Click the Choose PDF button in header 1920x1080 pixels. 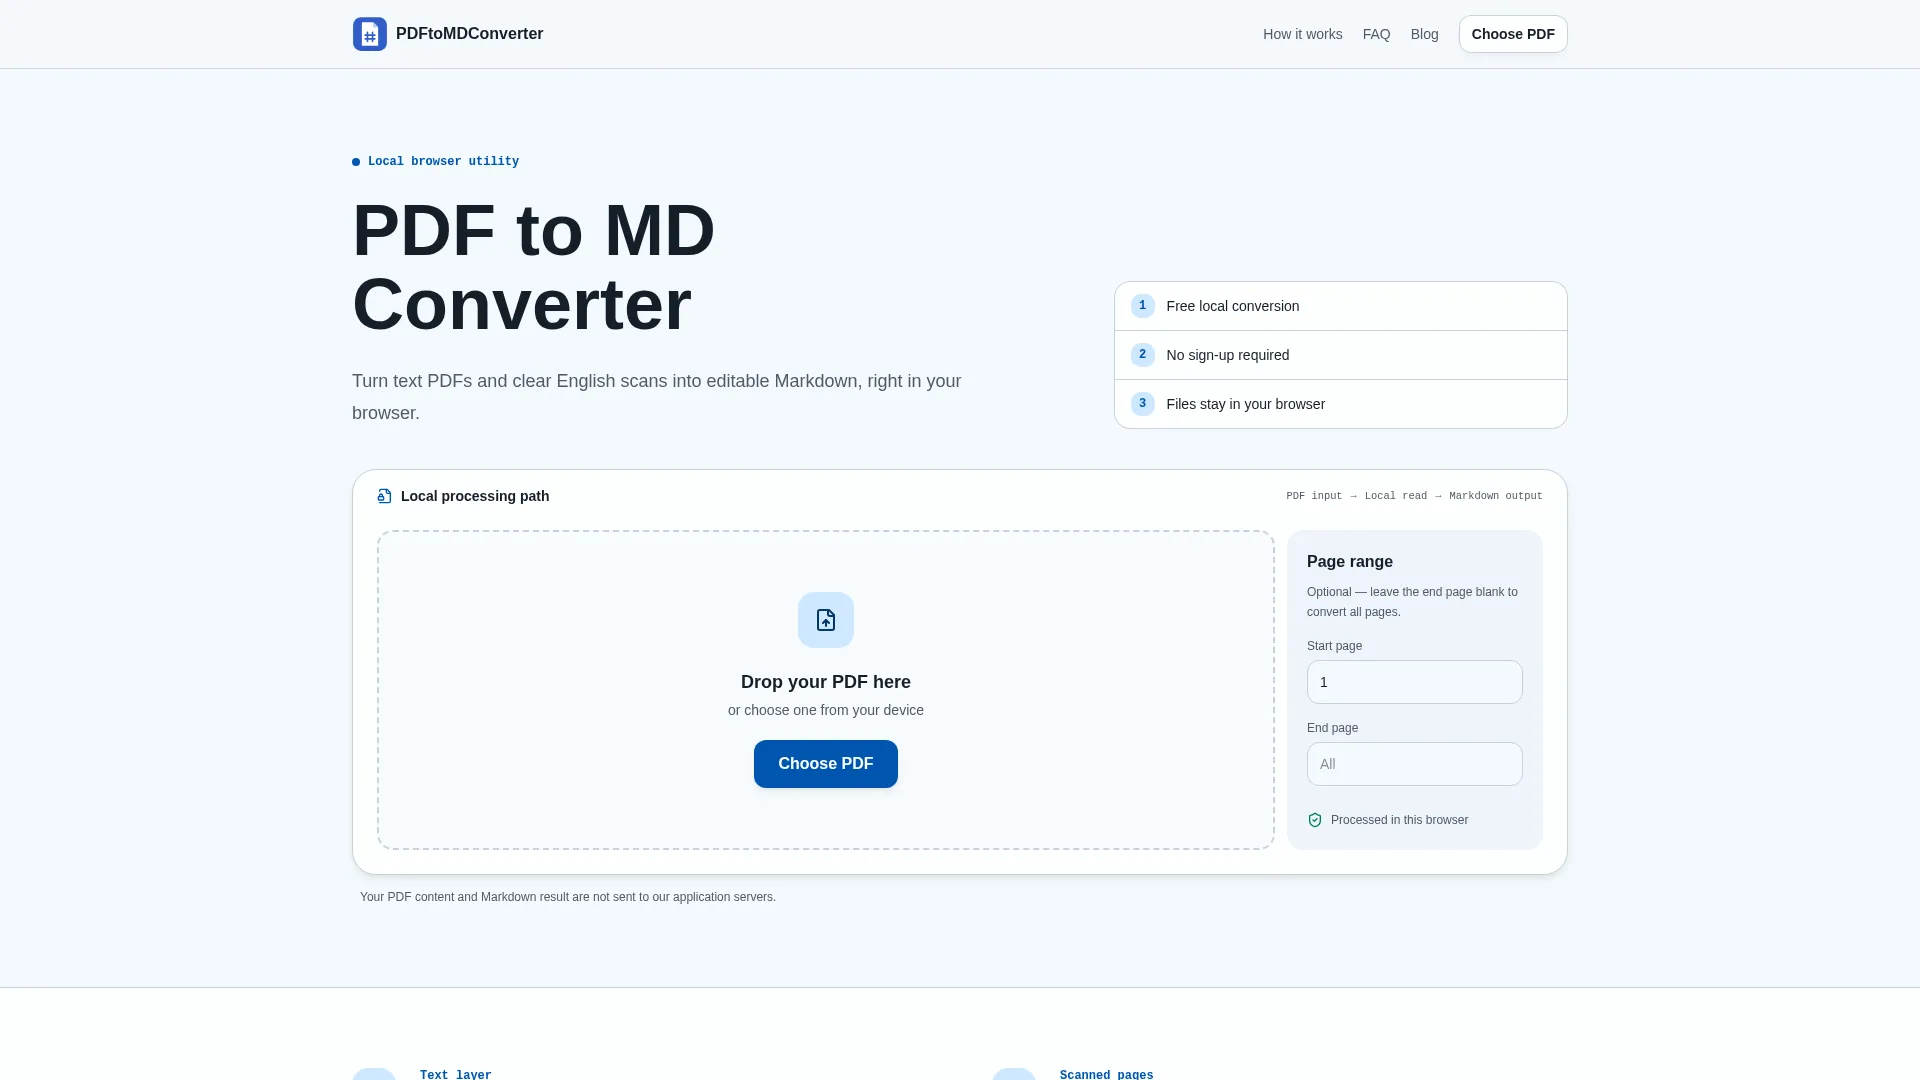pyautogui.click(x=1512, y=34)
